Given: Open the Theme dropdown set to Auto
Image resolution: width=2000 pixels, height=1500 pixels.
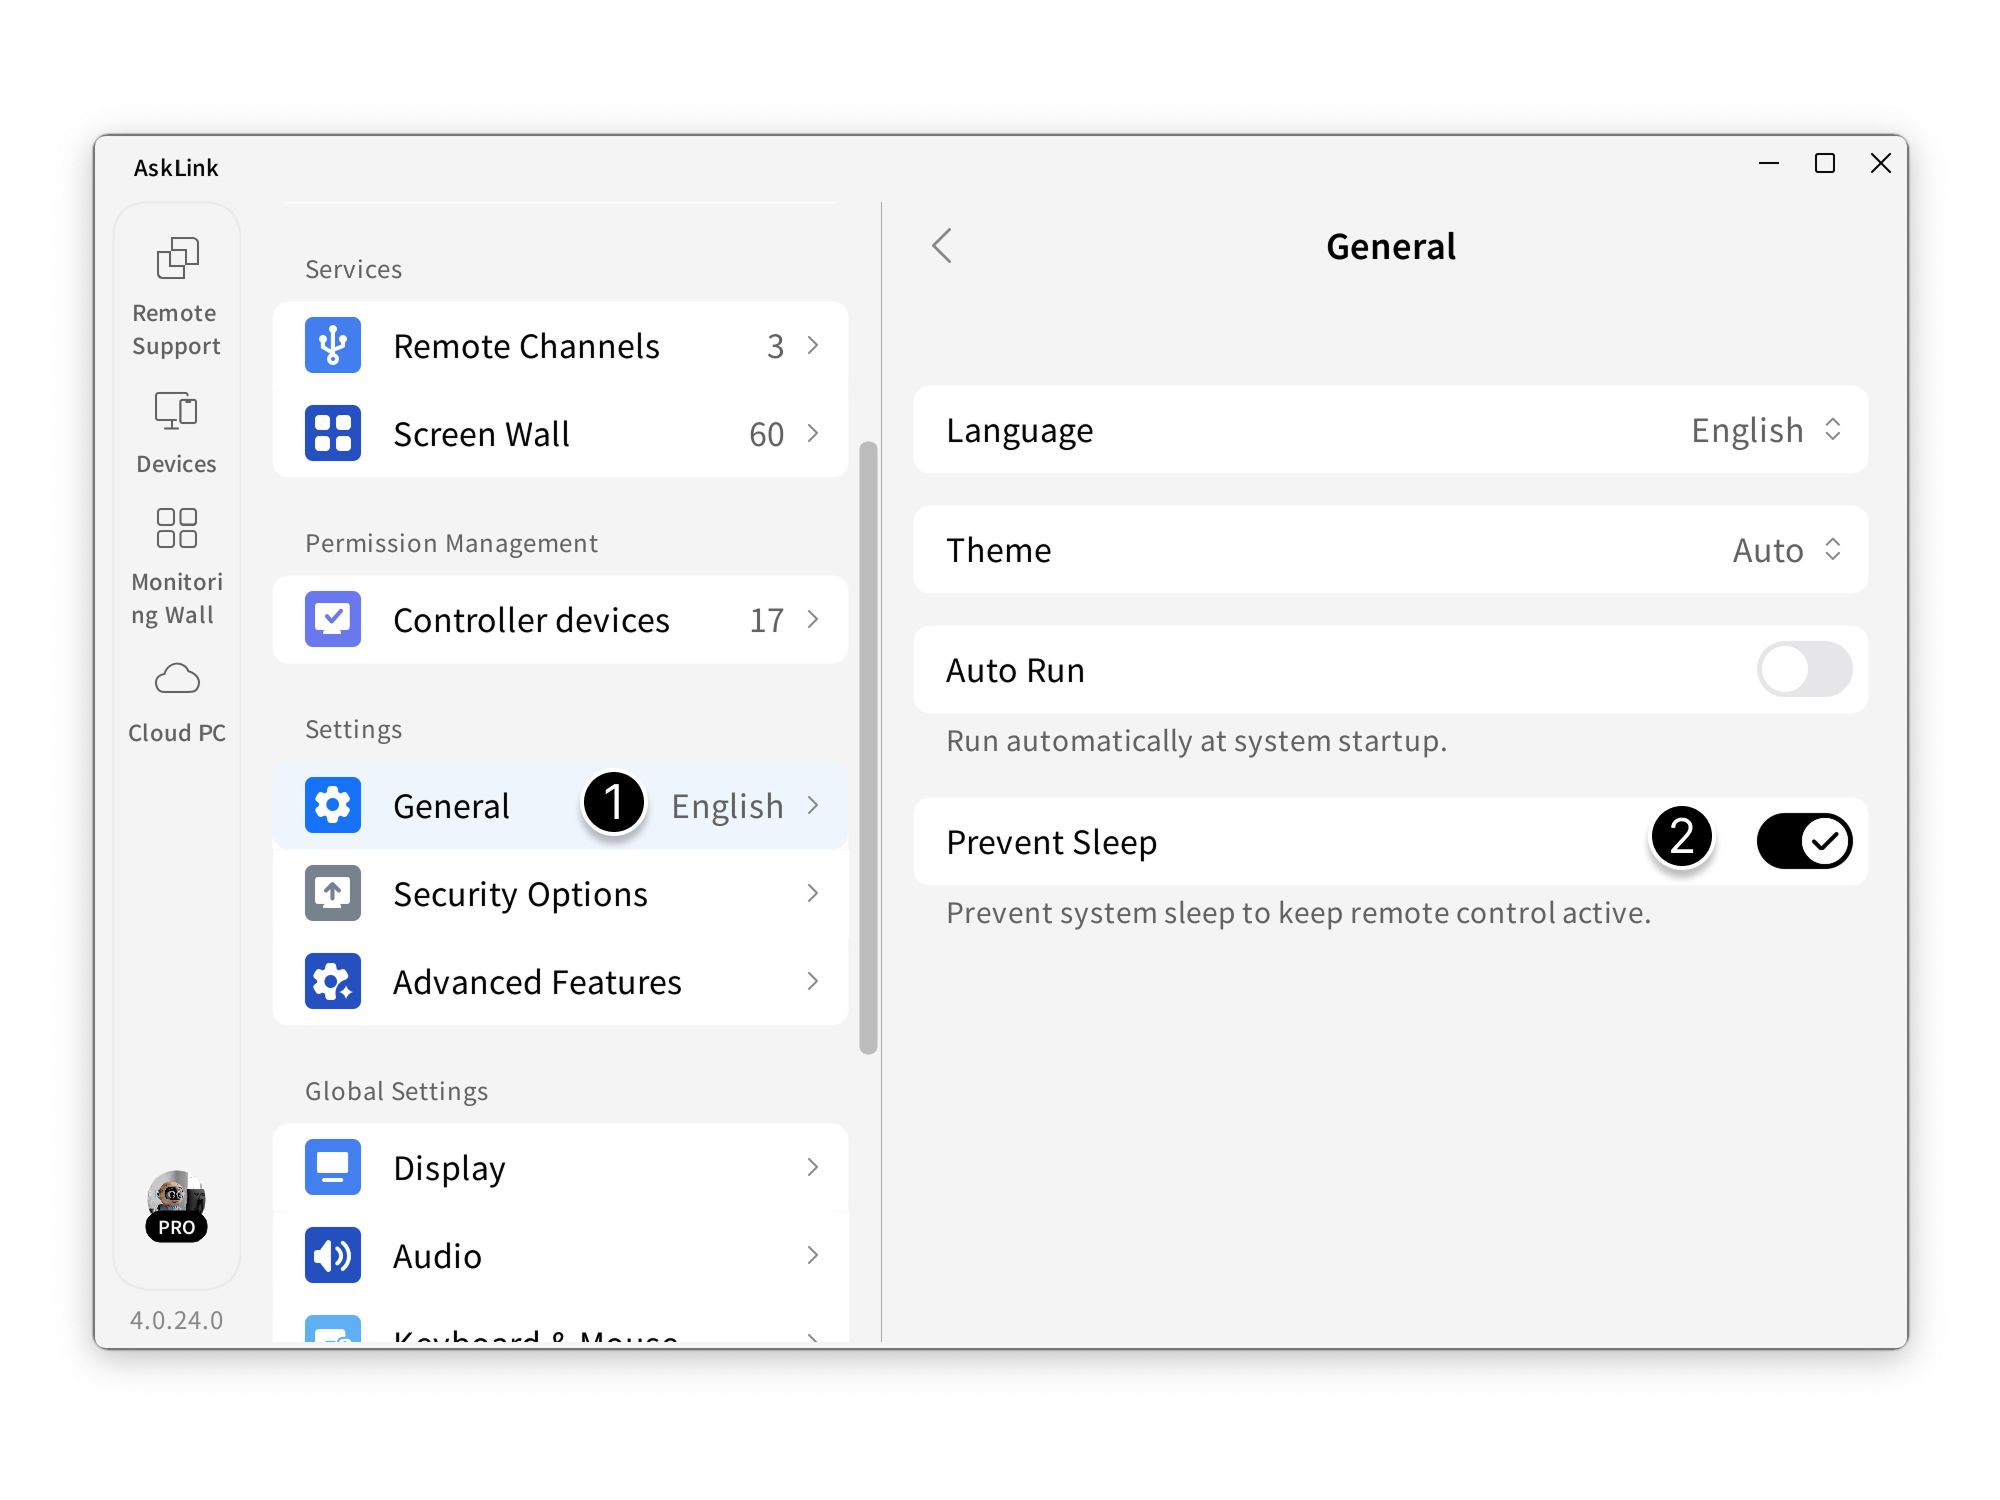Looking at the screenshot, I should click(1786, 550).
